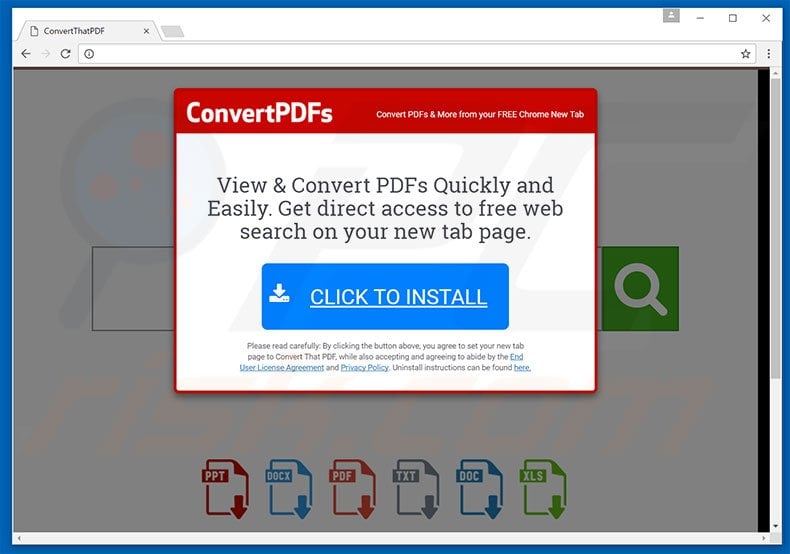Click the CLICK TO INSTALL button
Screen dimensions: 790x554
click(385, 297)
